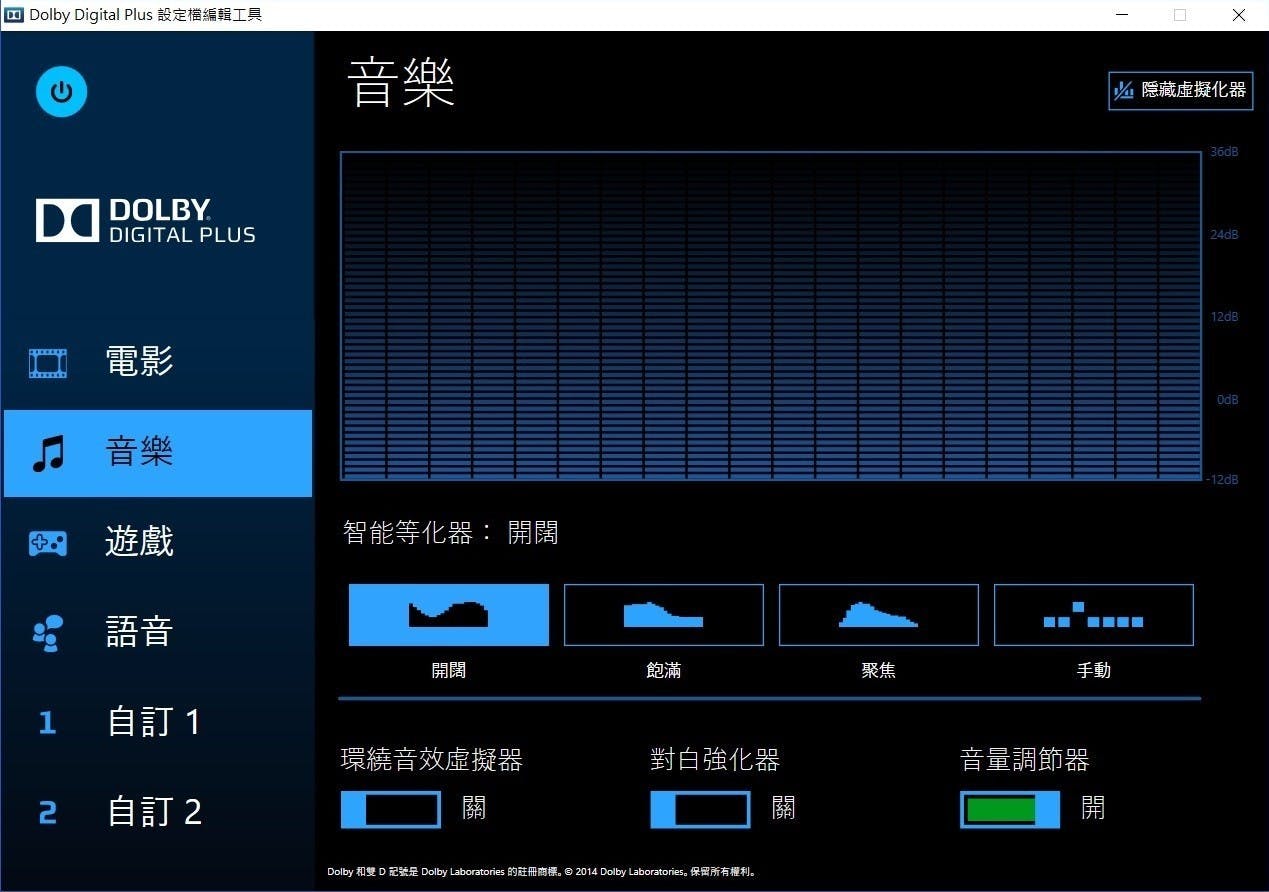Switch to the 語音 profile
The image size is (1269, 892).
pos(158,633)
